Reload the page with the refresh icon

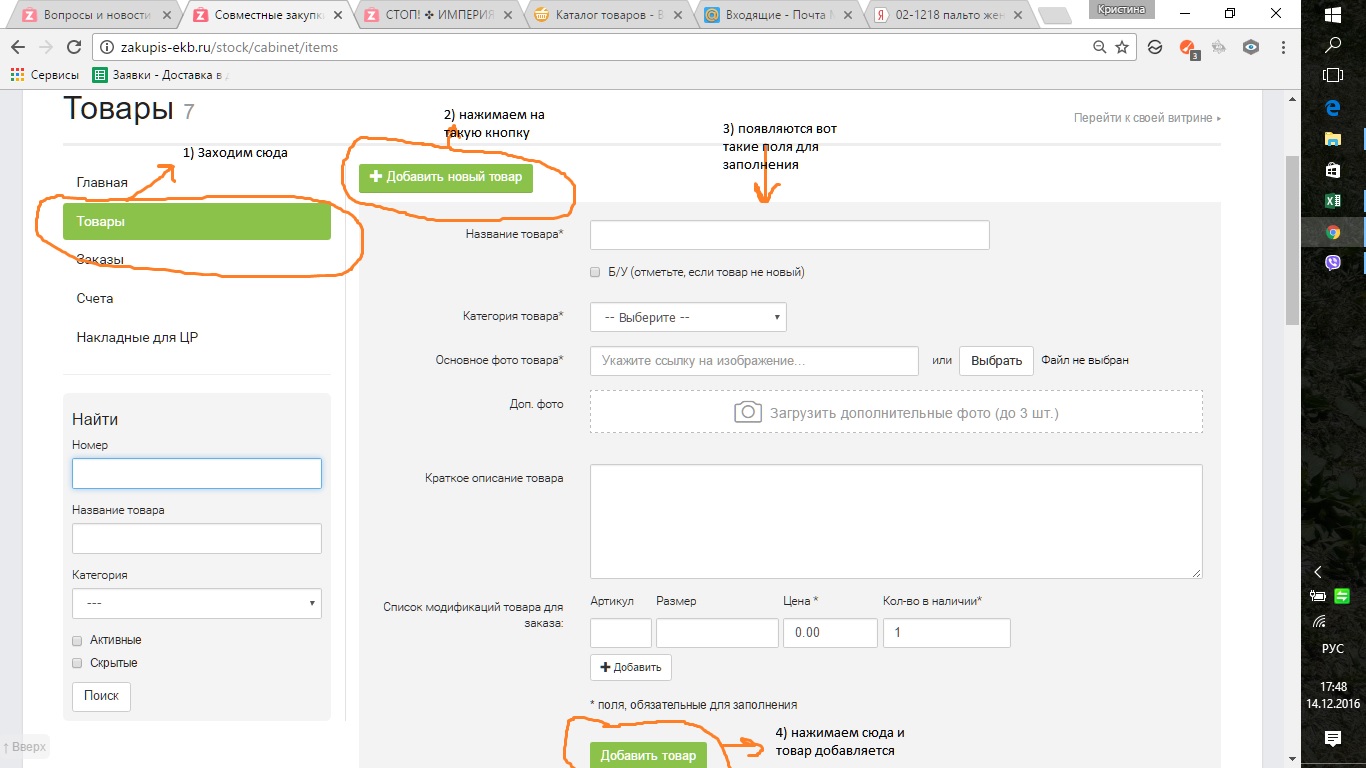point(73,47)
